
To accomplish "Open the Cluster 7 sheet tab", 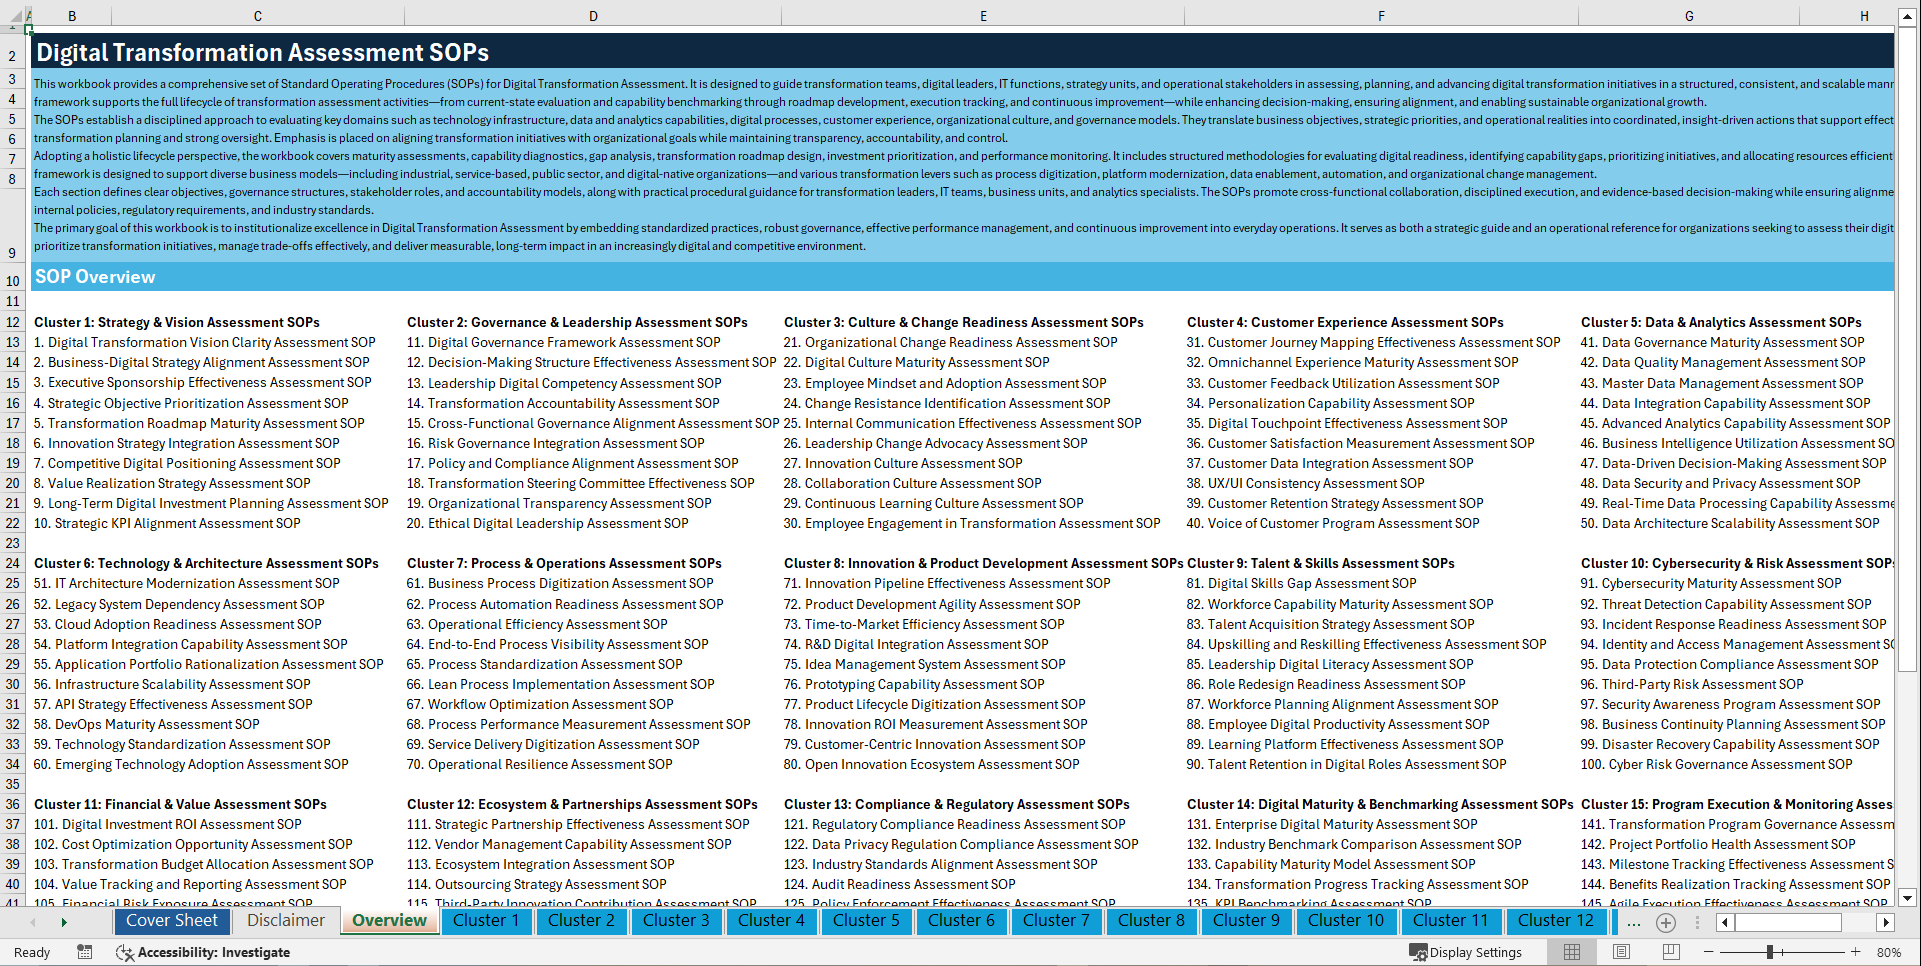I will click(1056, 921).
